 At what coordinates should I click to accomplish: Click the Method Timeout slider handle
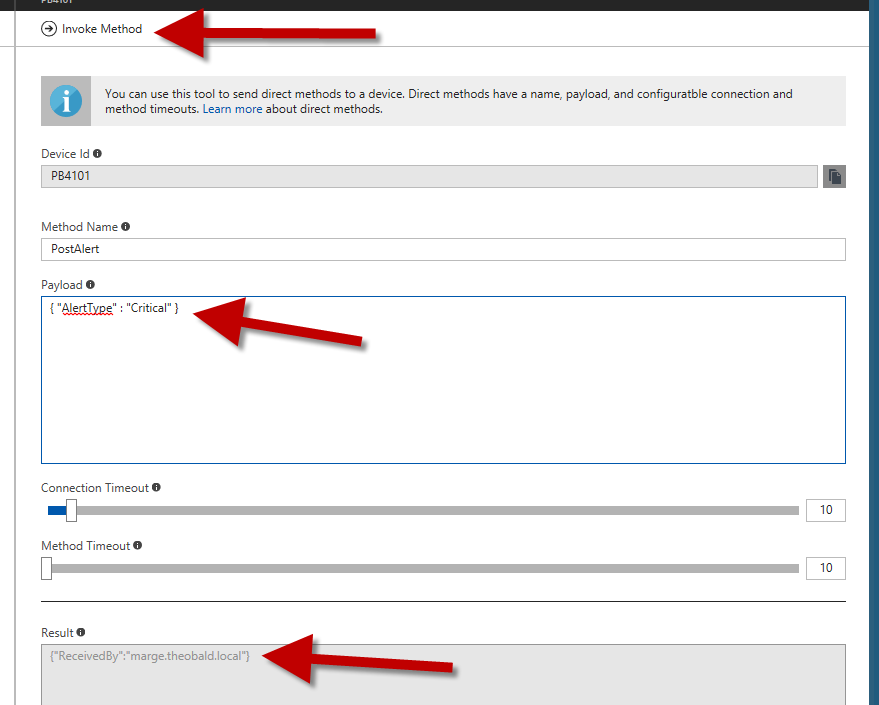[x=47, y=568]
